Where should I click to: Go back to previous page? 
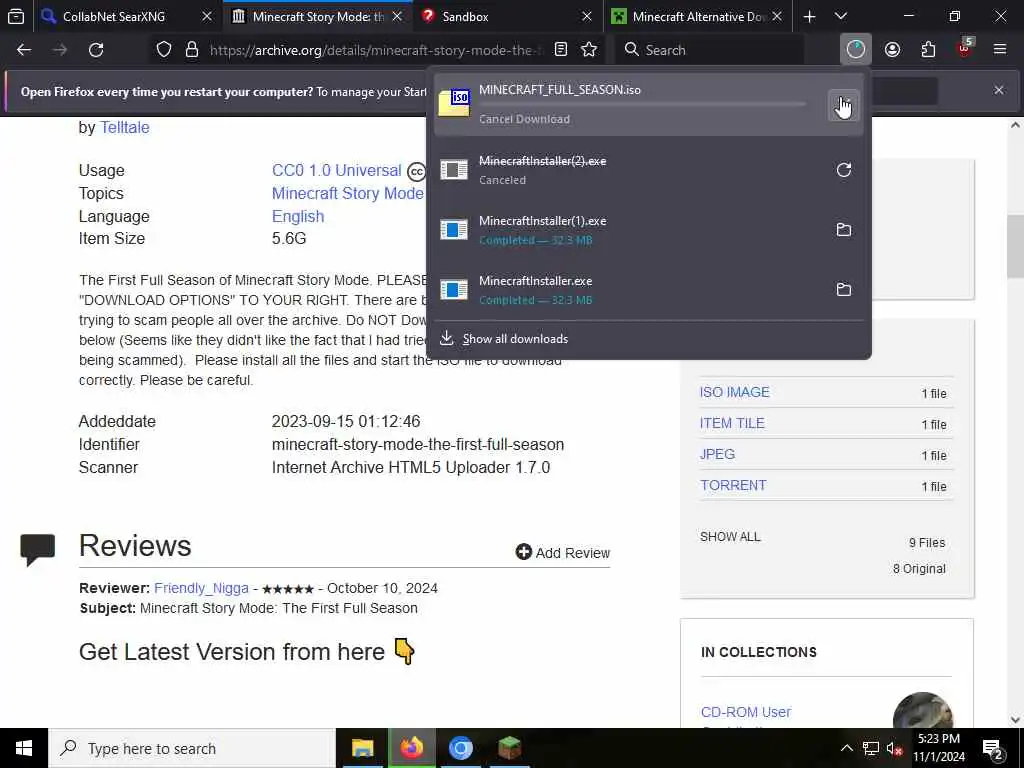coord(24,50)
